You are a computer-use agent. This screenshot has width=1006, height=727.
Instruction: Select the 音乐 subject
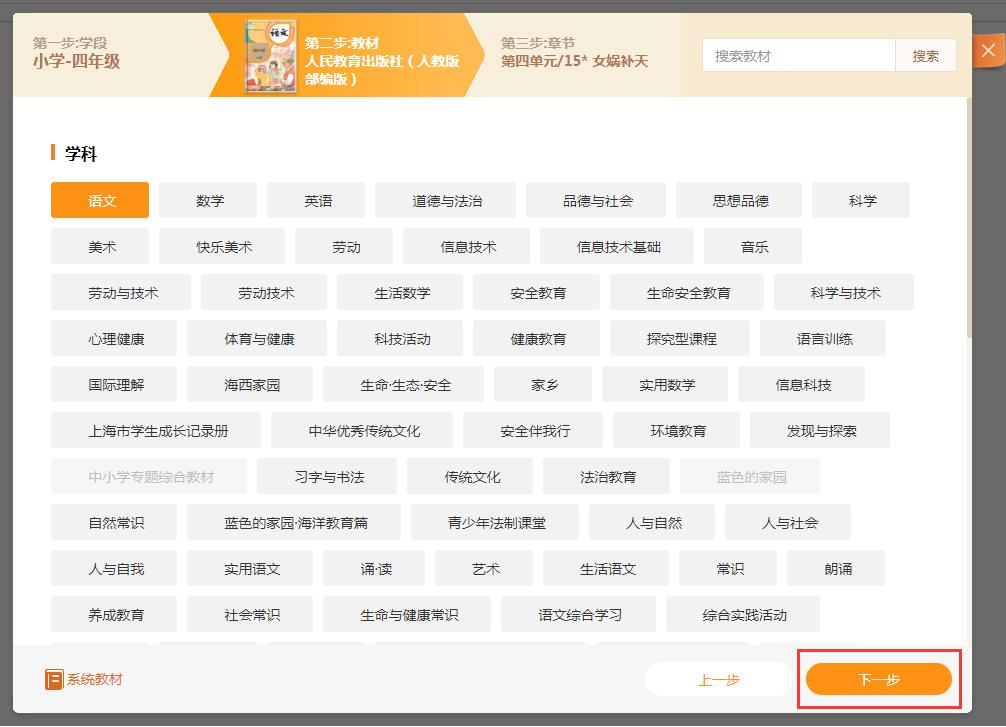point(752,246)
